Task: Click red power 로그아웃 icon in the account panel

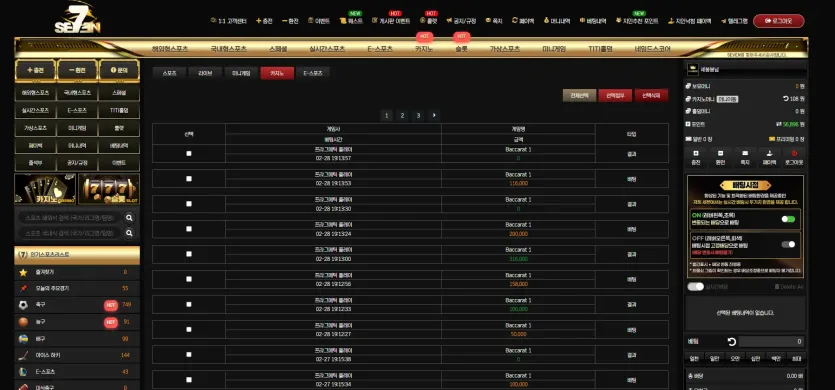Action: pos(794,157)
